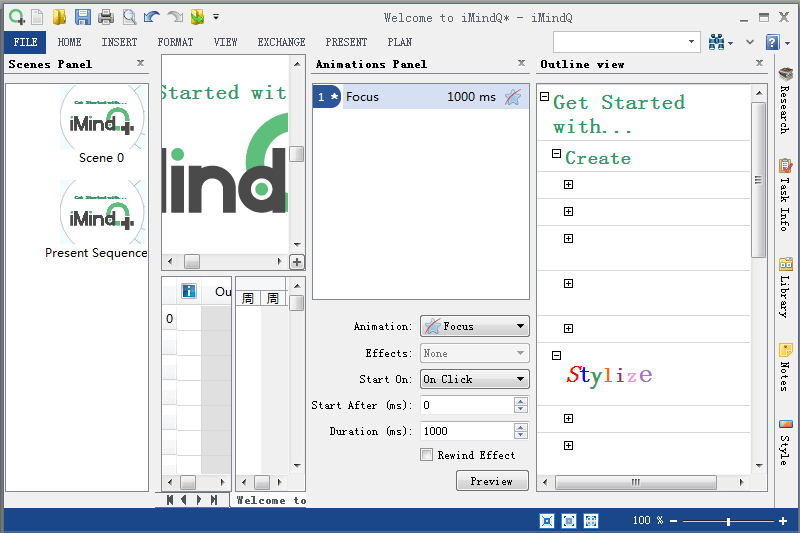The width and height of the screenshot is (800, 533).
Task: Go to the last sheet tab arrow
Action: pos(214,500)
